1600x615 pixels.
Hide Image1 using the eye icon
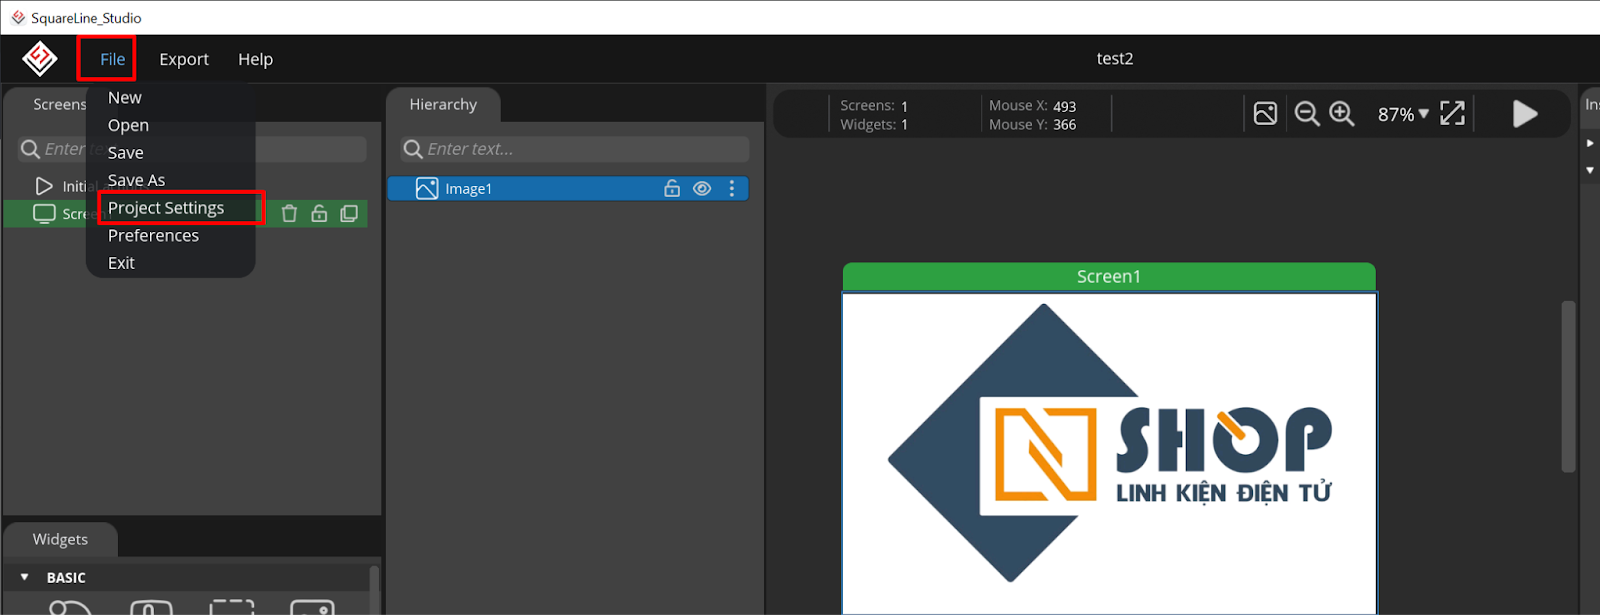[702, 188]
